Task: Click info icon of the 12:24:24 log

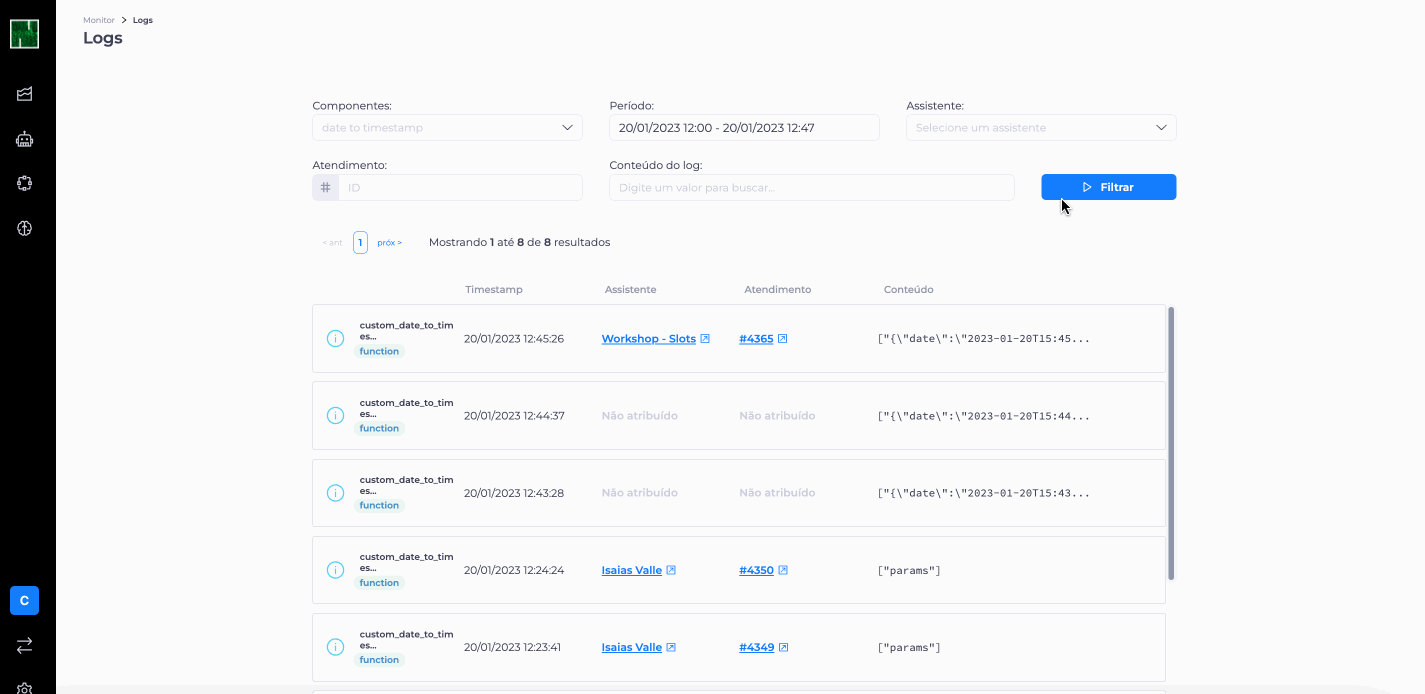Action: (x=336, y=570)
